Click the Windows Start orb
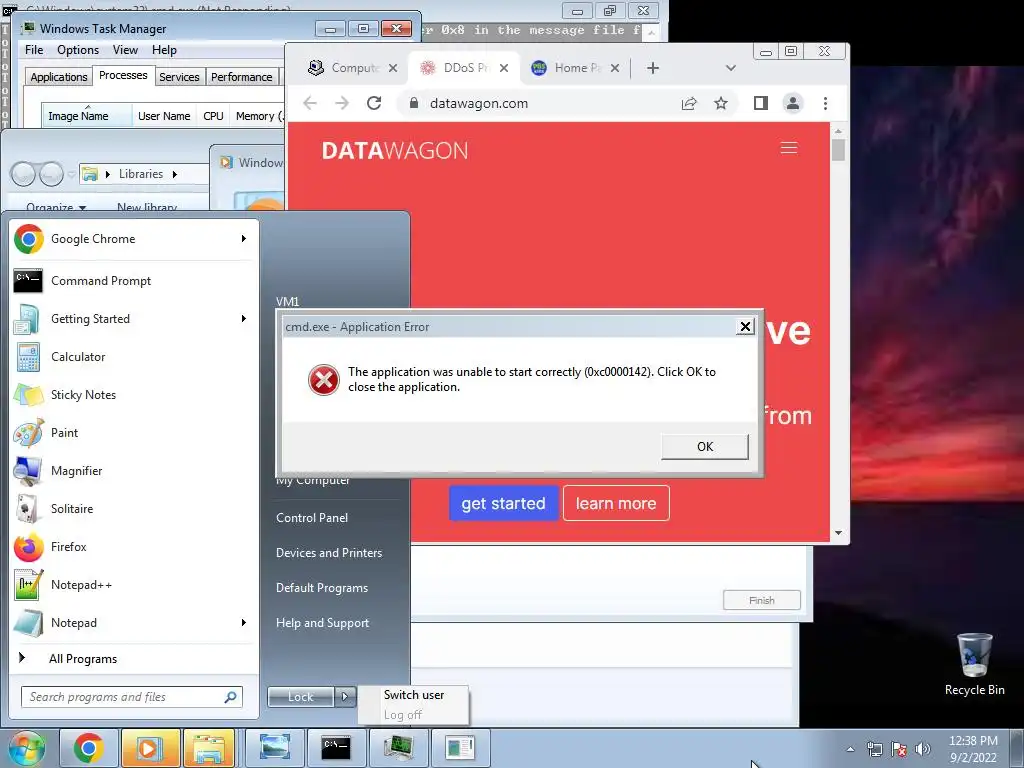This screenshot has height=768, width=1024. [x=27, y=748]
